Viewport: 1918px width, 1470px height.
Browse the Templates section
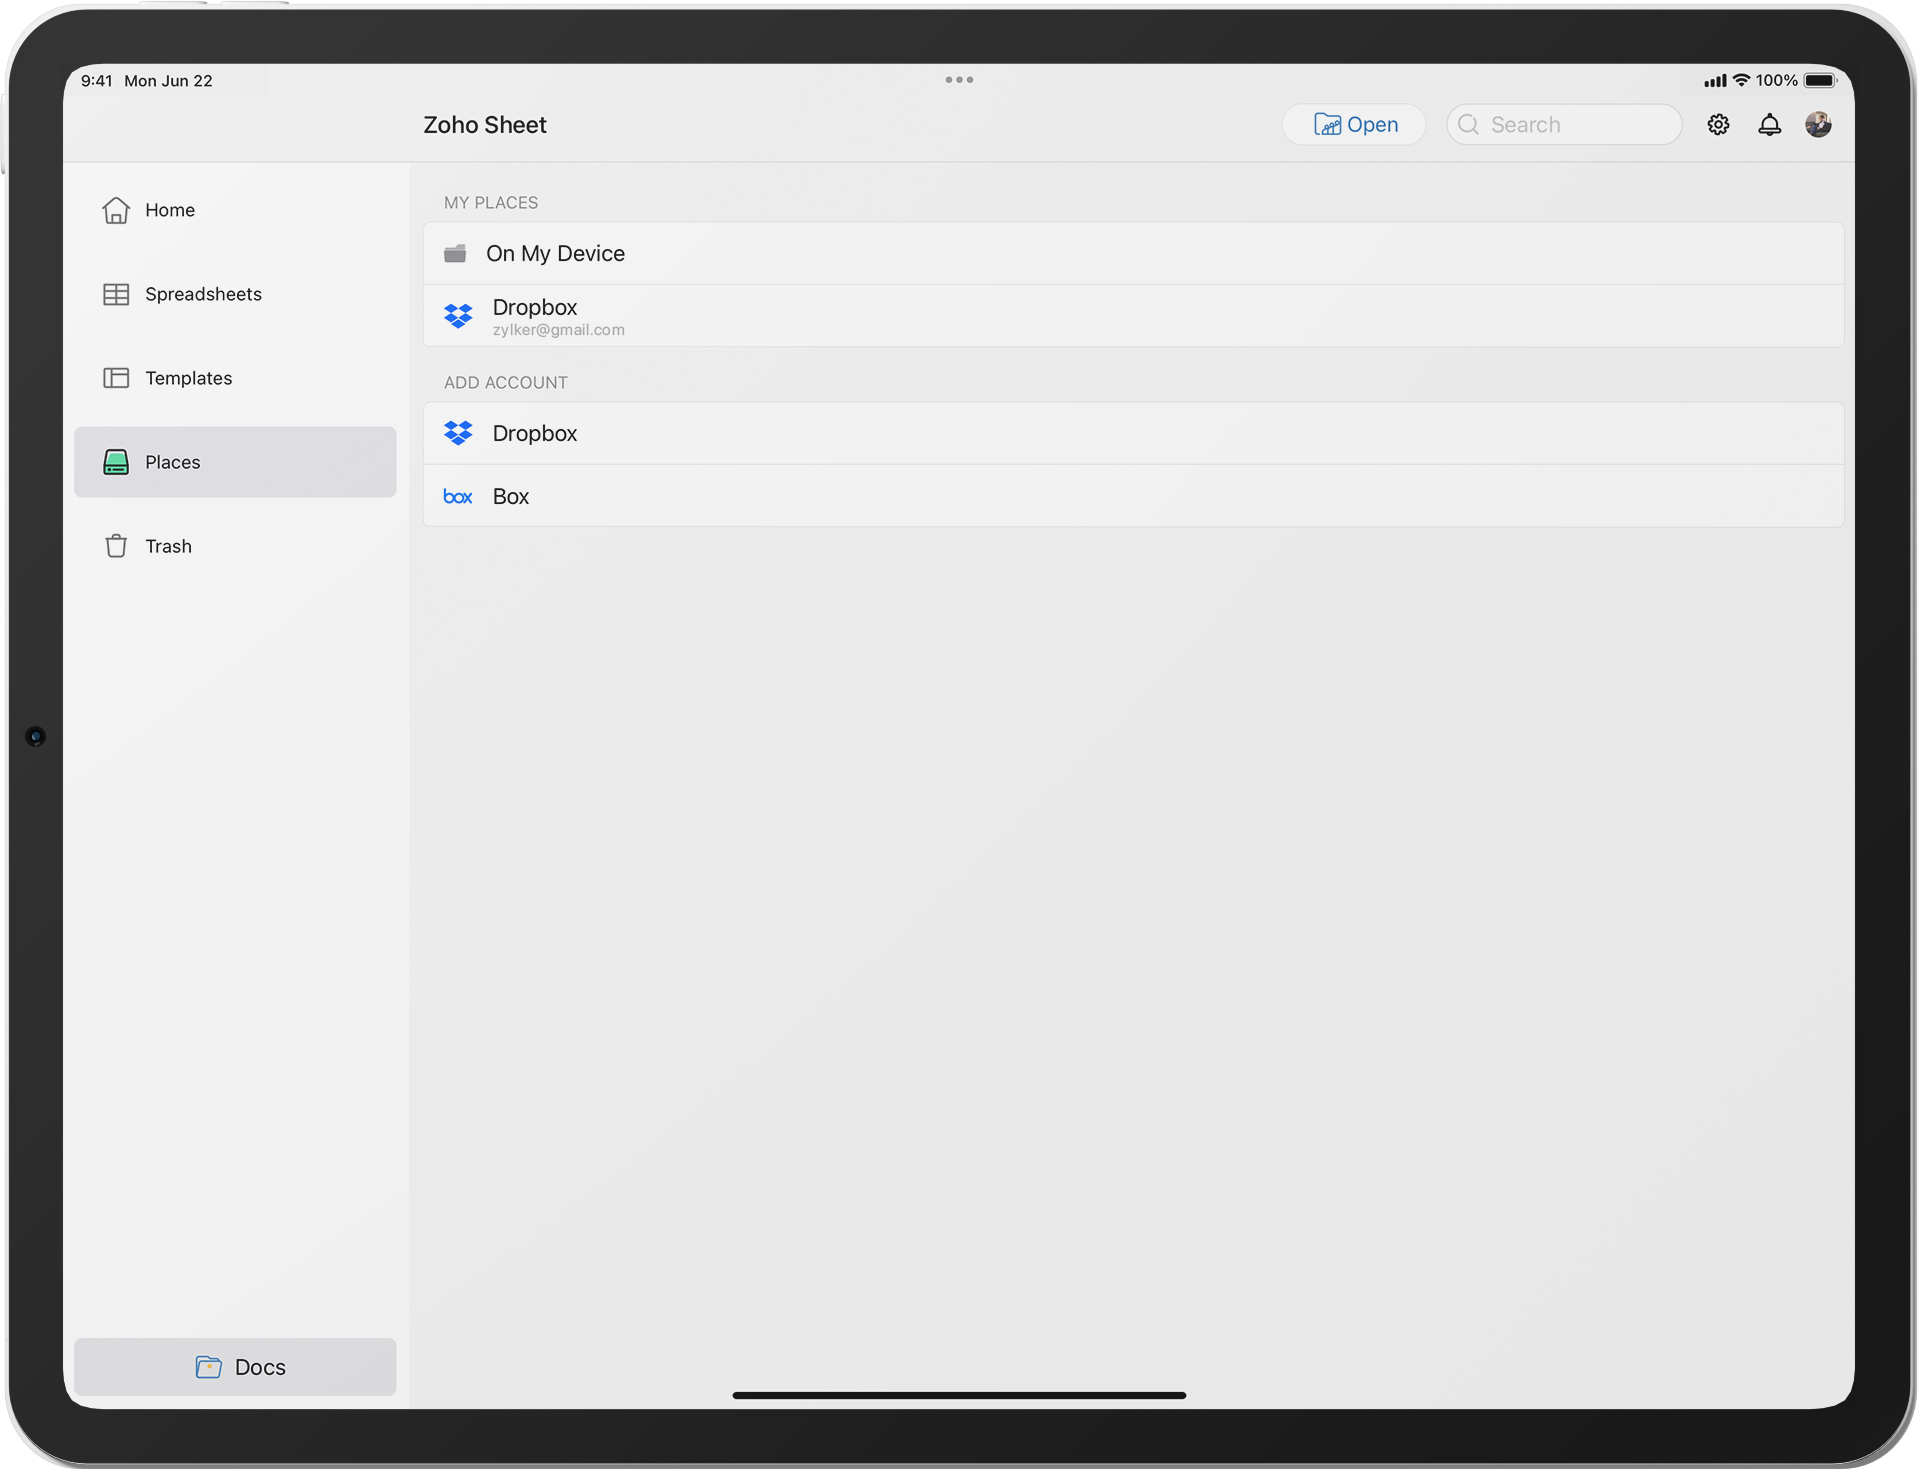click(235, 378)
